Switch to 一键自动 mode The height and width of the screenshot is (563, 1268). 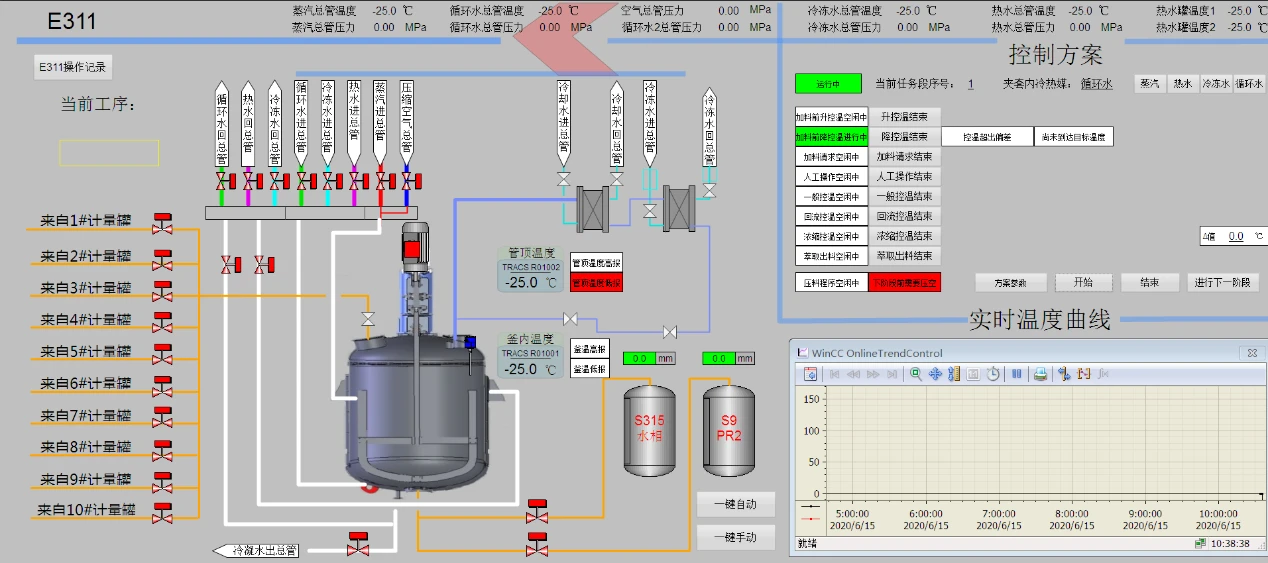(x=735, y=504)
